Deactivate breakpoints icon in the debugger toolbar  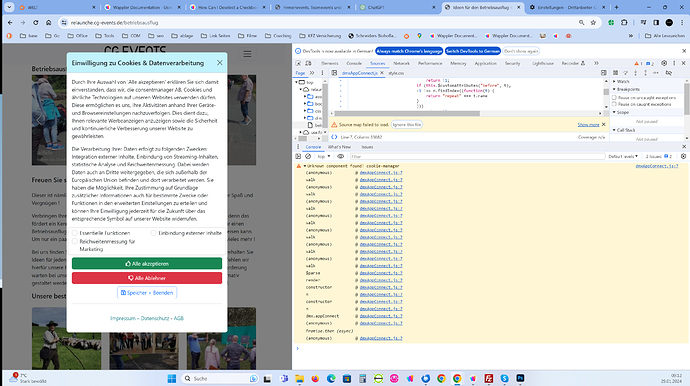[x=668, y=73]
